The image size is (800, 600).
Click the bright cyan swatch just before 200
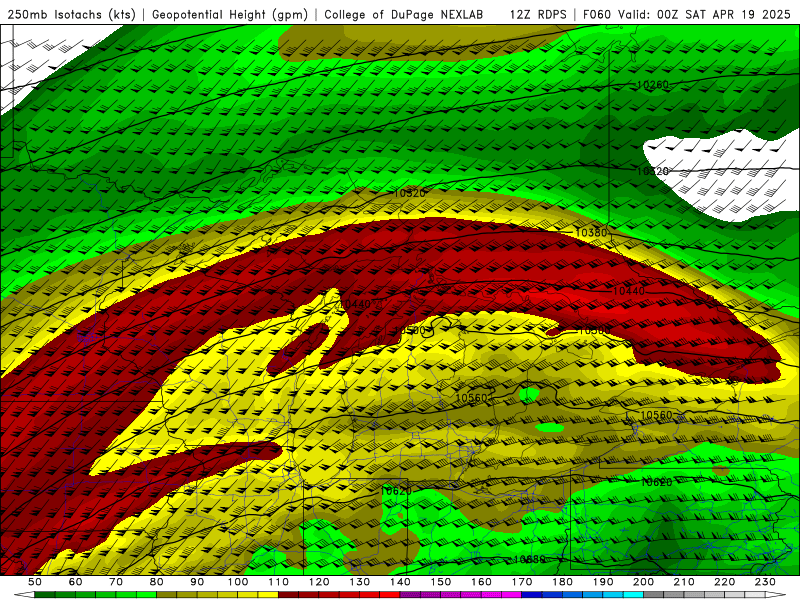(x=633, y=595)
